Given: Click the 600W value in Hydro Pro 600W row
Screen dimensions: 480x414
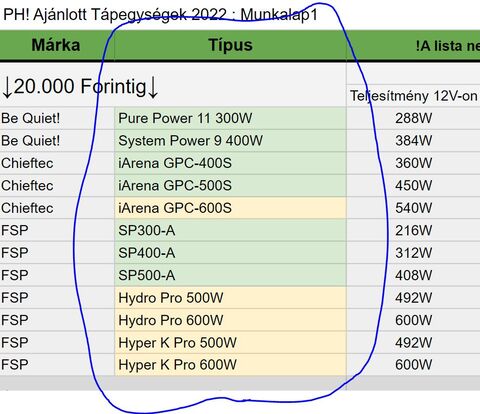Looking at the screenshot, I should 414,320.
